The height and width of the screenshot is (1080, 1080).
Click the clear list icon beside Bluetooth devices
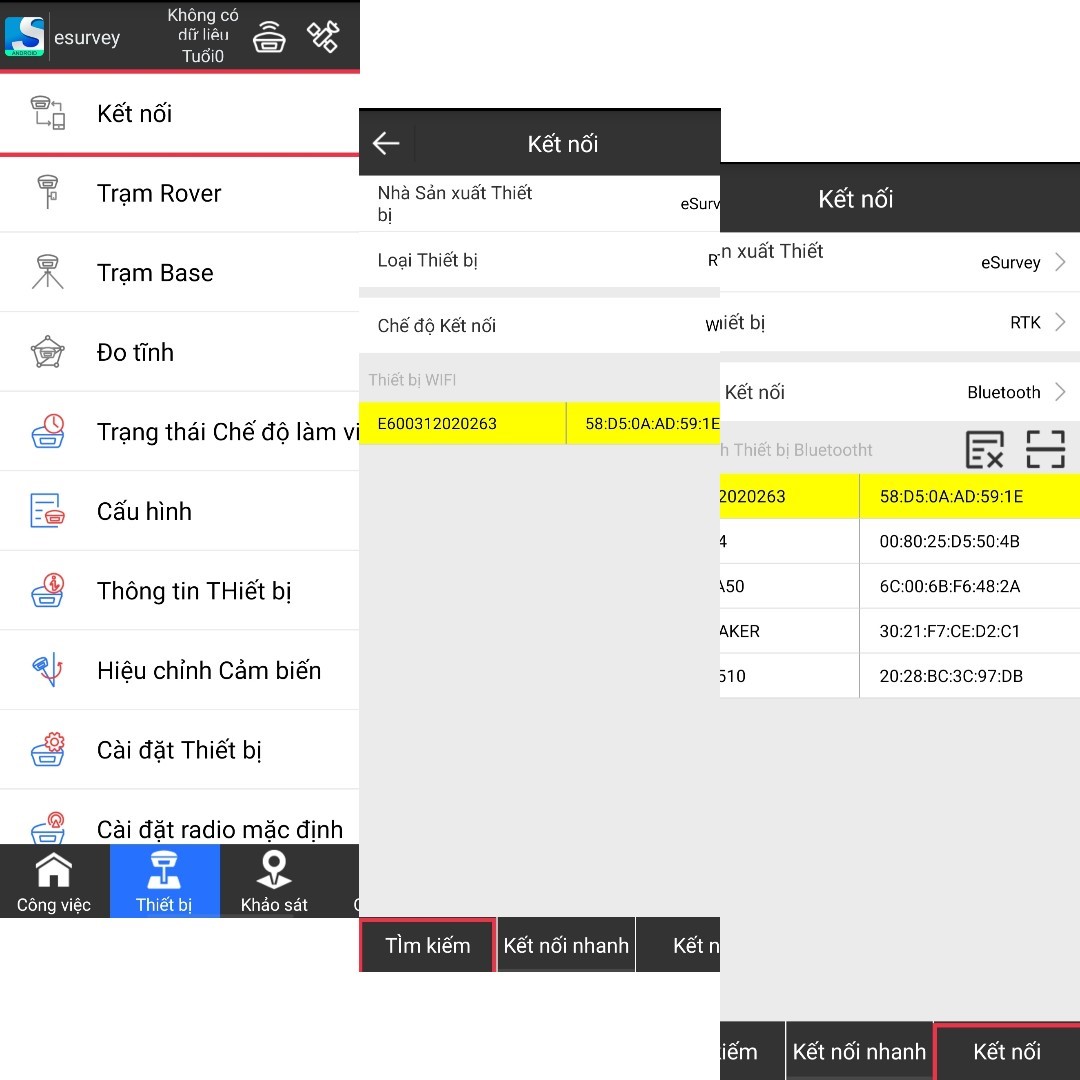coord(984,450)
